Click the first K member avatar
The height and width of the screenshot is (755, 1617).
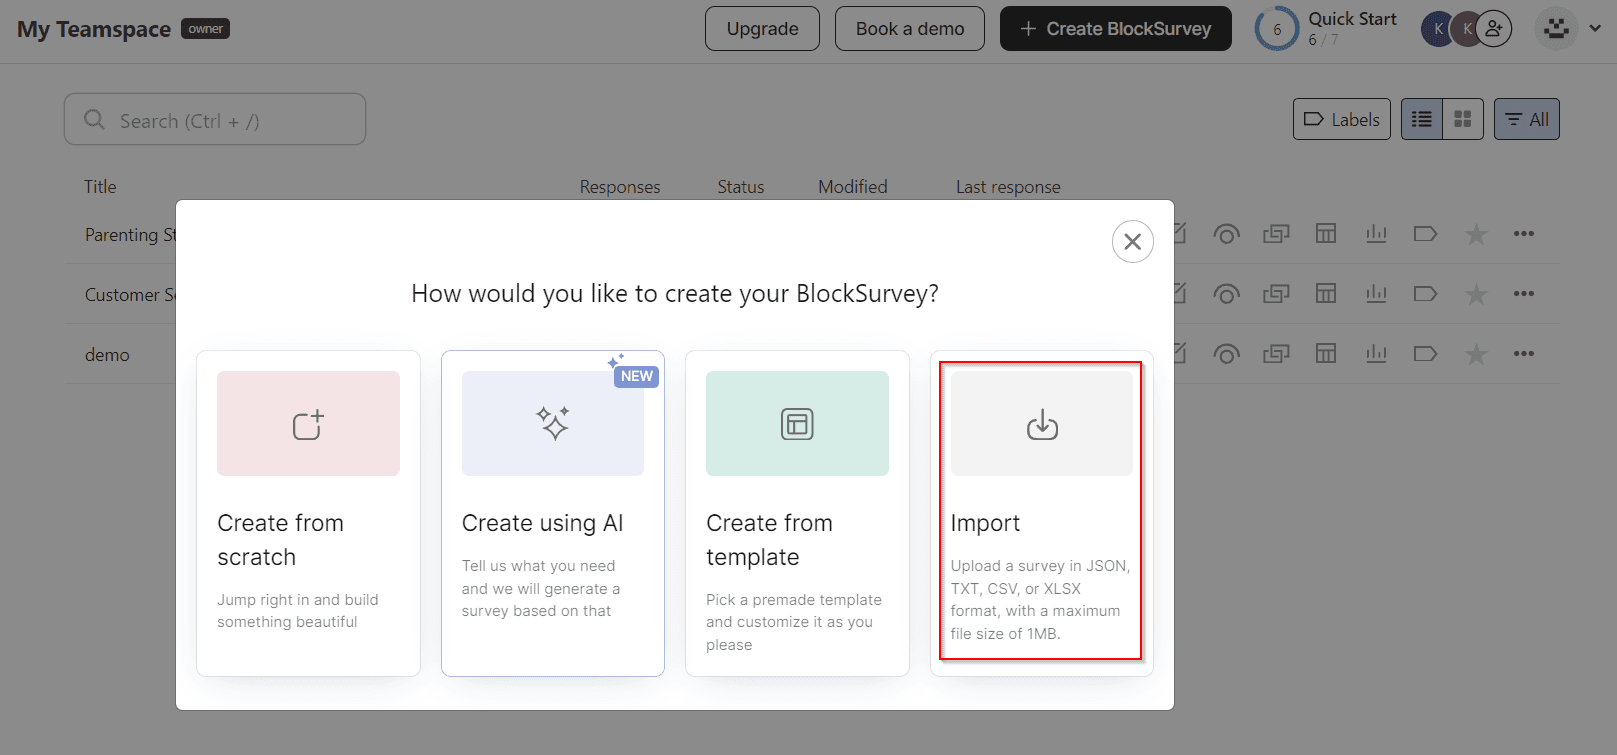(1437, 29)
